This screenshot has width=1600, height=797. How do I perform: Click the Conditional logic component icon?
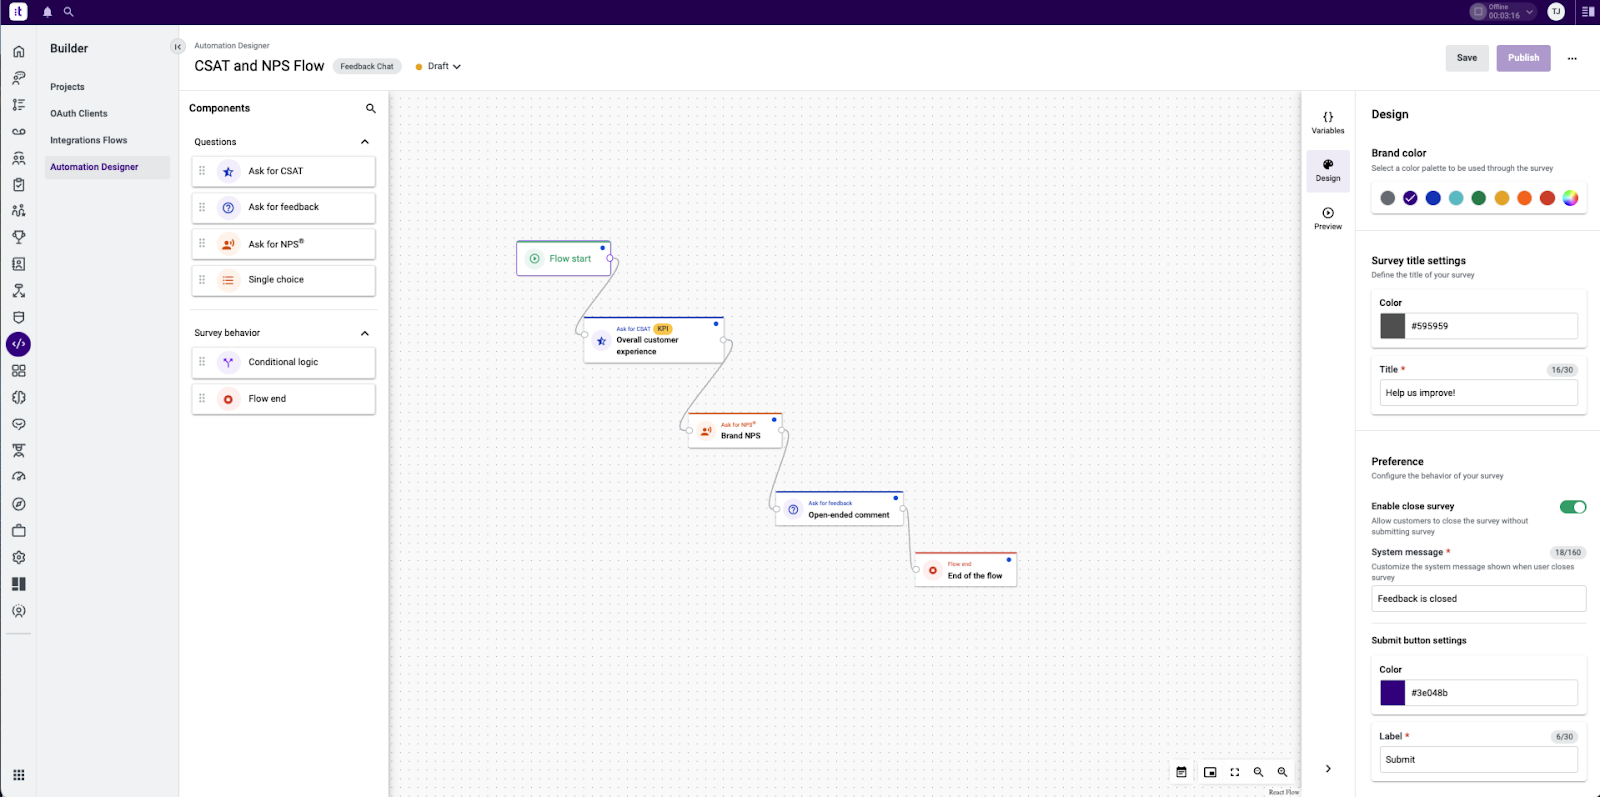(228, 363)
